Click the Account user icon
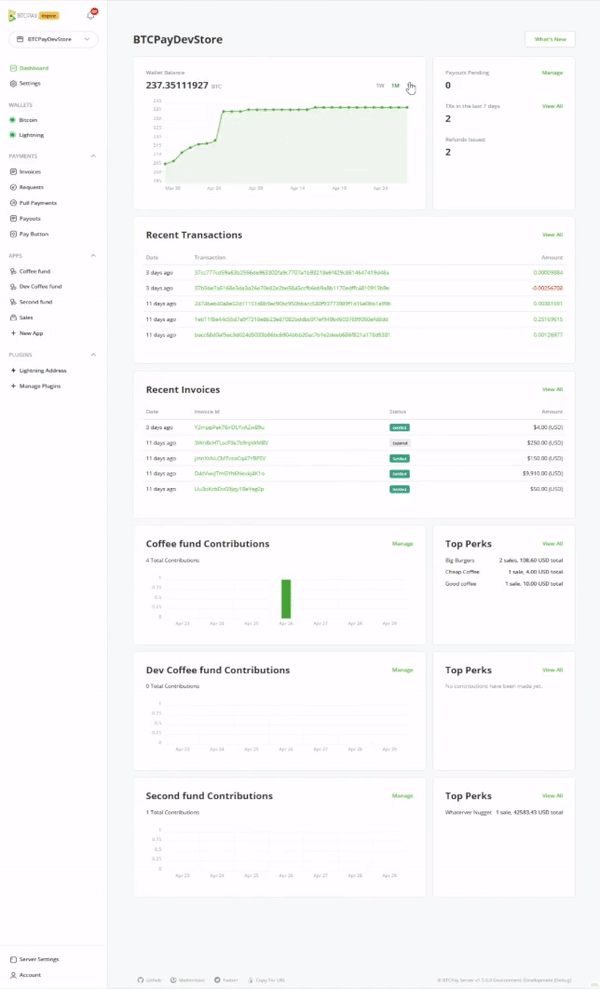The width and height of the screenshot is (600, 989). [x=13, y=975]
